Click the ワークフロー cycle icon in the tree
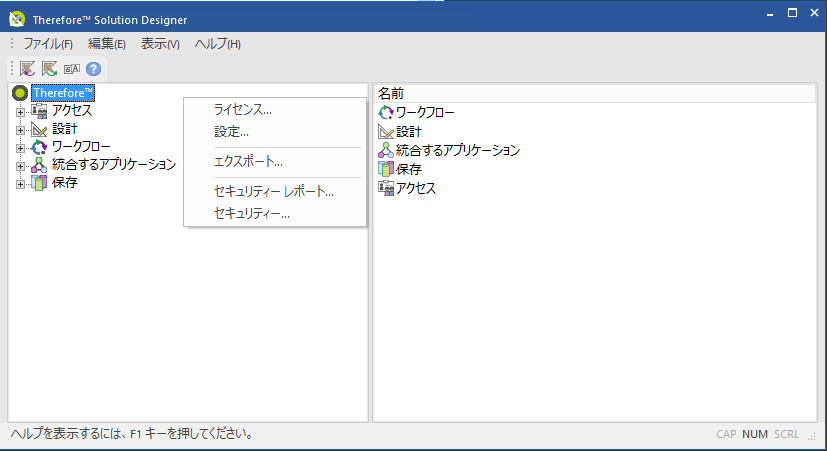The height and width of the screenshot is (451, 827). tap(39, 147)
